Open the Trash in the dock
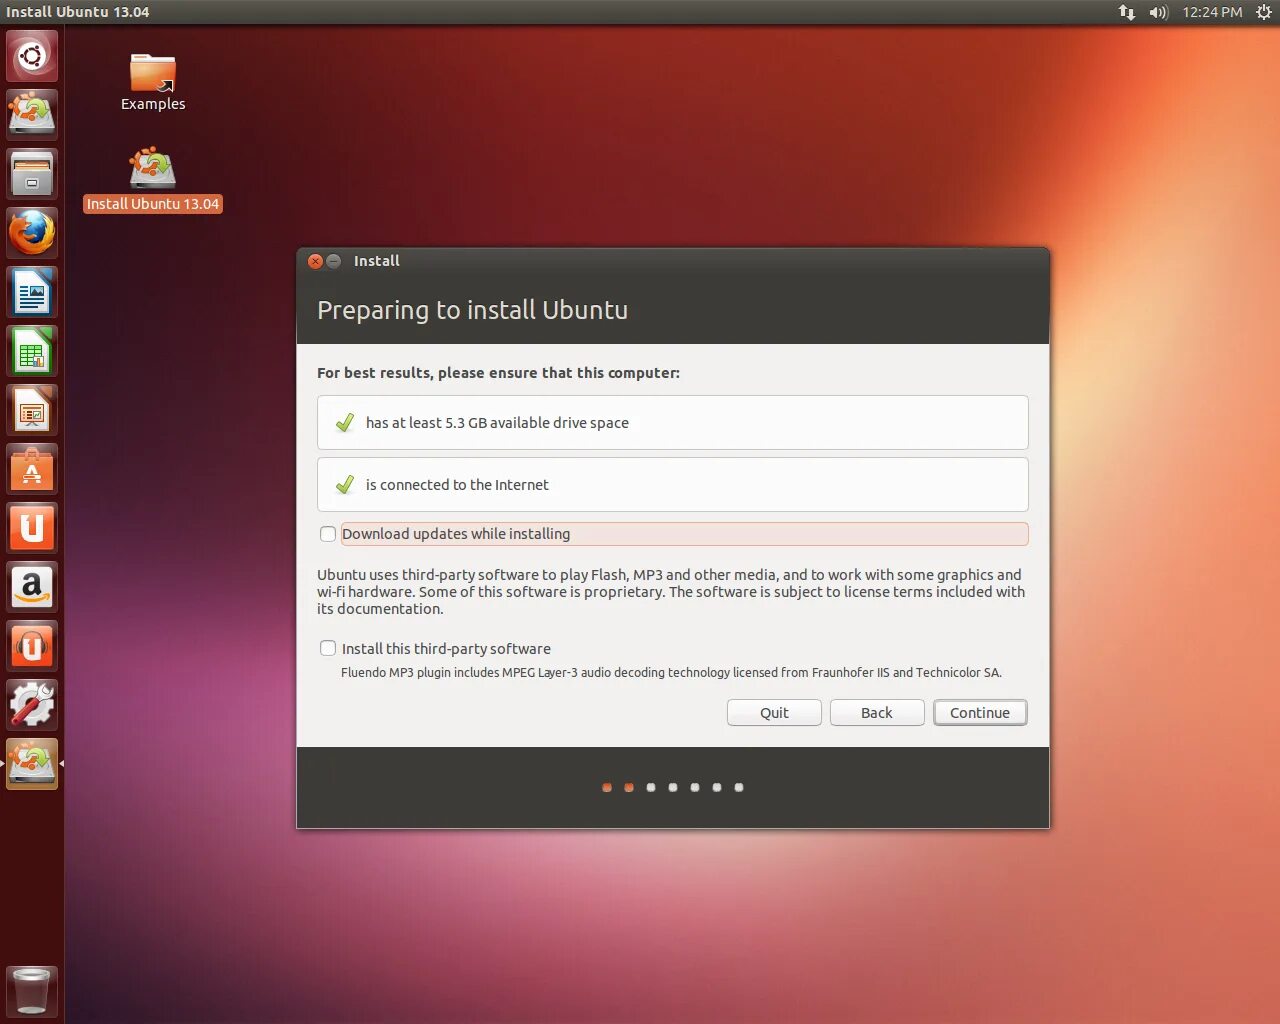 coord(32,991)
